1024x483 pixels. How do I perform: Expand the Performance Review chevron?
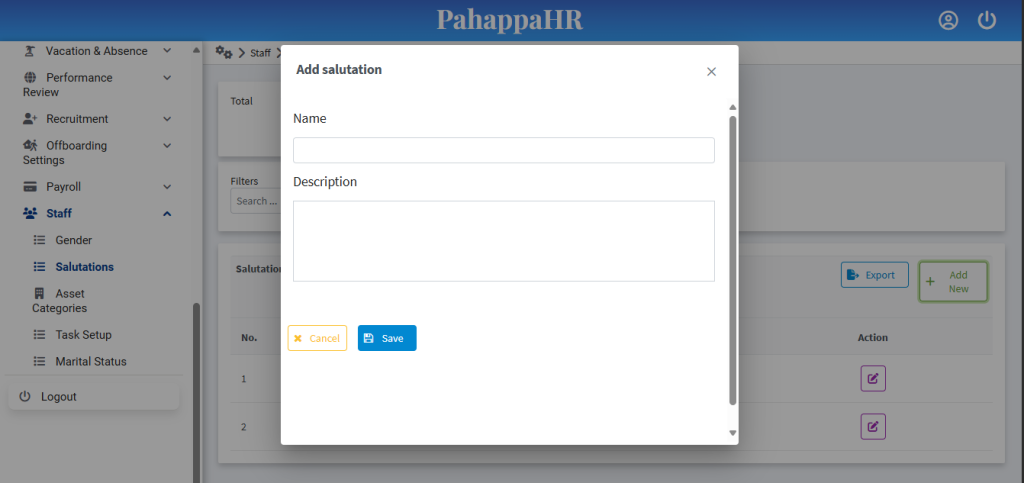pos(167,78)
